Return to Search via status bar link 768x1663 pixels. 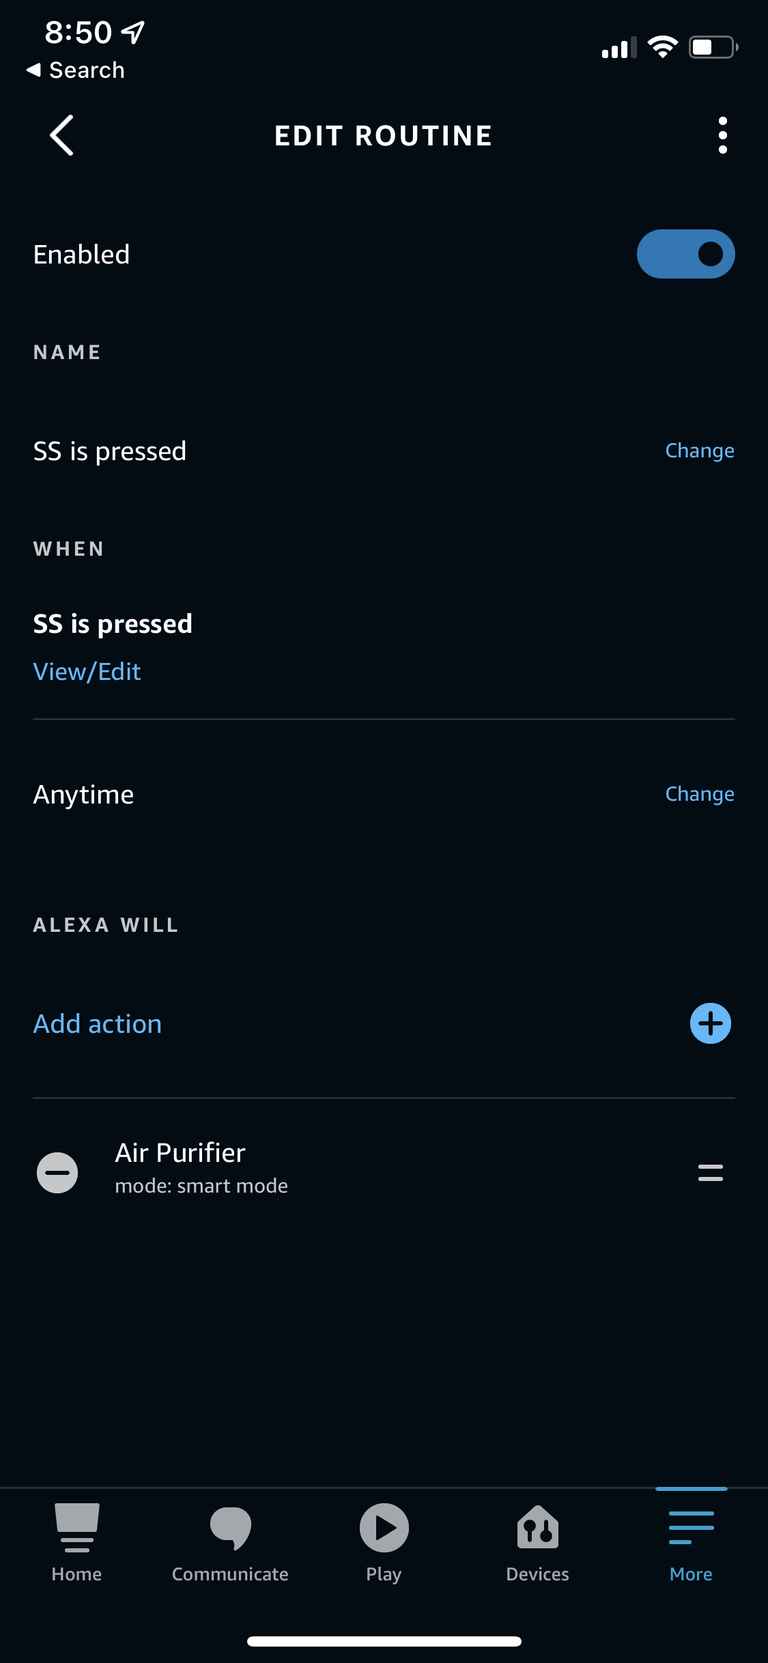point(76,70)
